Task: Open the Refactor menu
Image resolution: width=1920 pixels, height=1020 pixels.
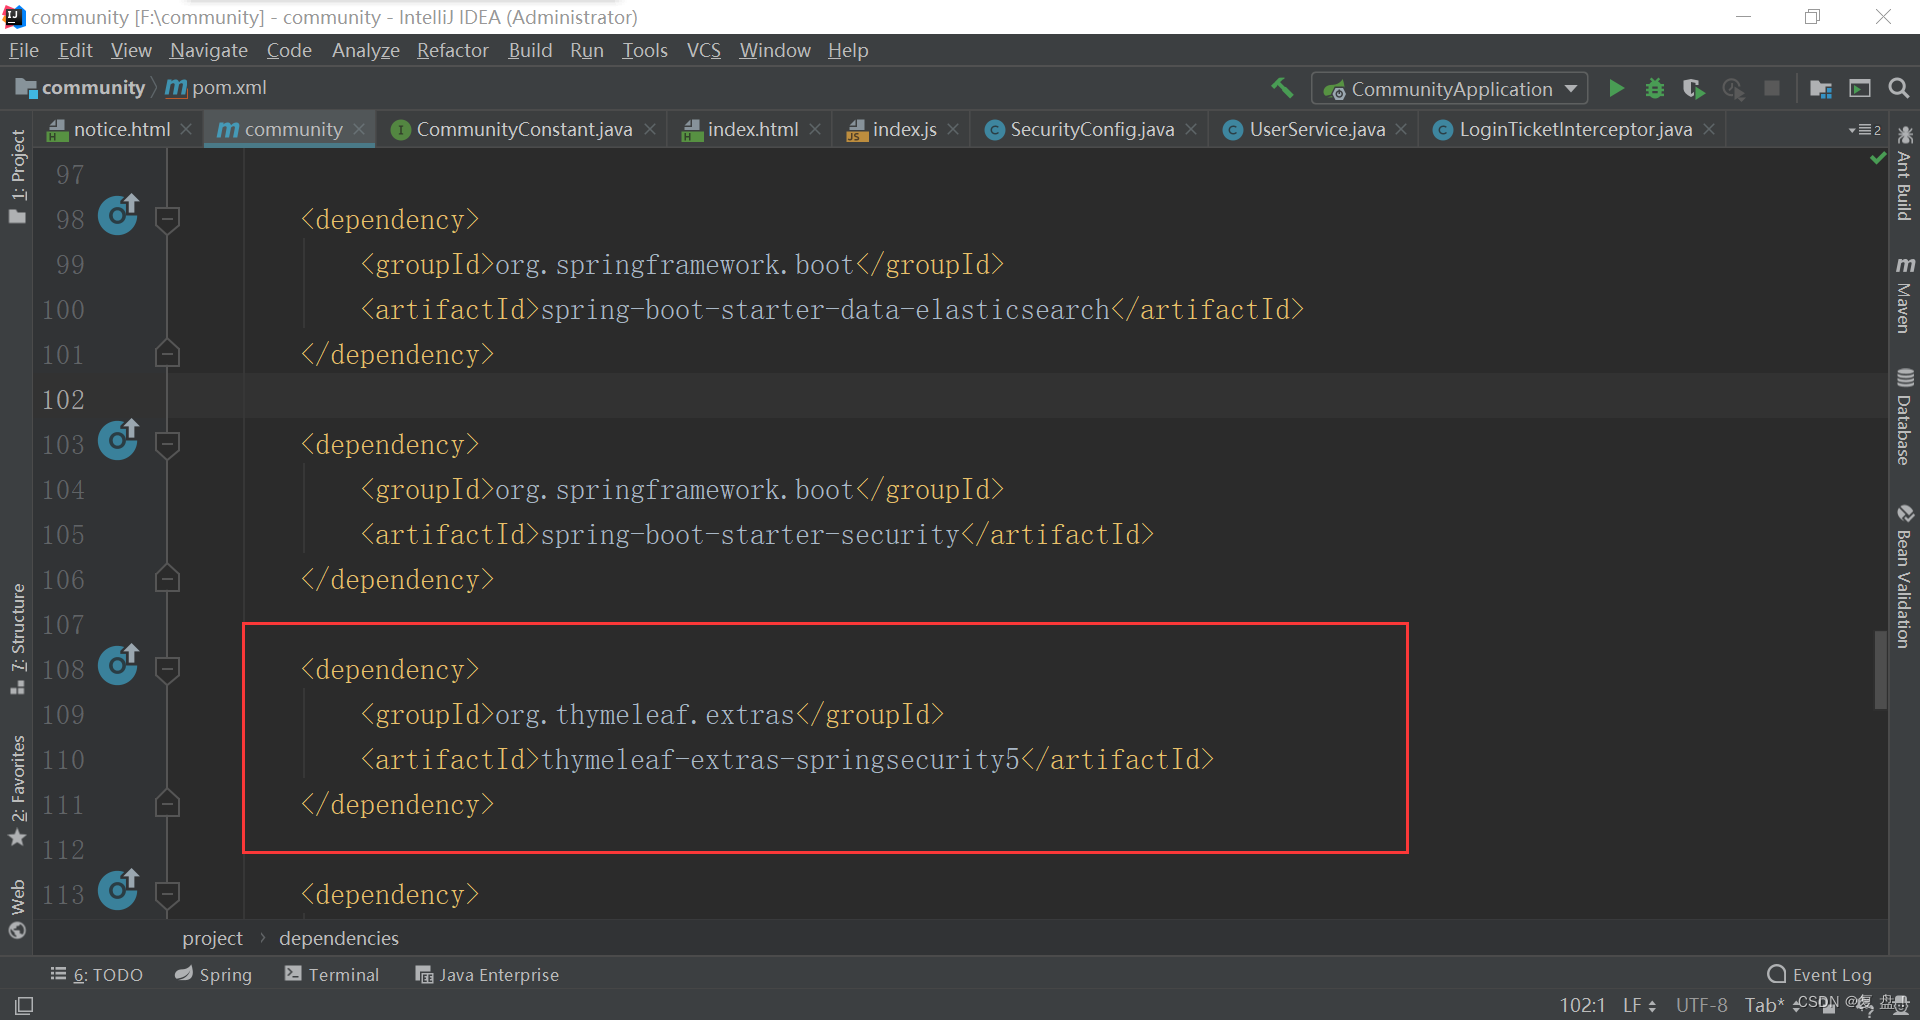Action: (x=452, y=50)
